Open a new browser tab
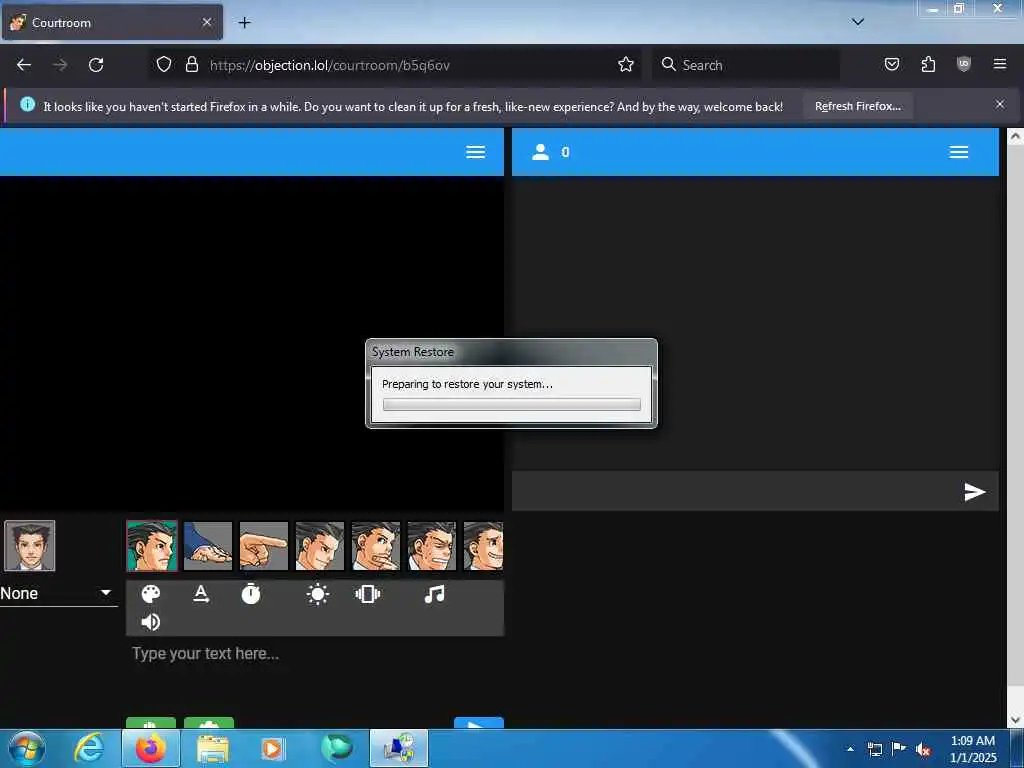 [244, 23]
